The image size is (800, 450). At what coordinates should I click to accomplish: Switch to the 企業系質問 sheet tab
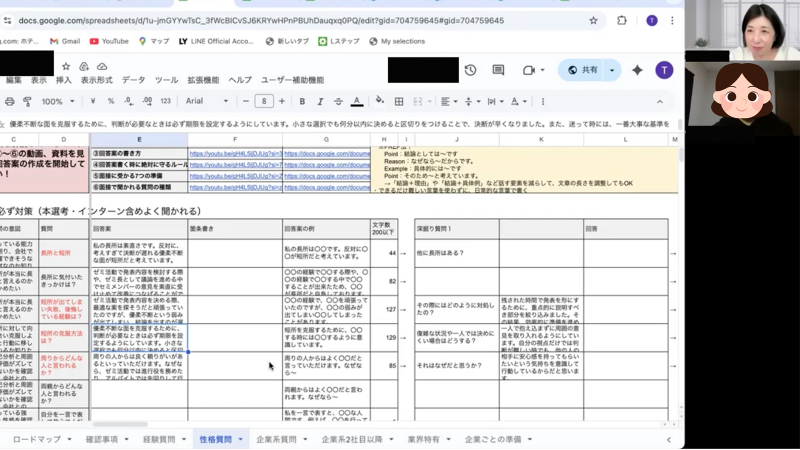pyautogui.click(x=276, y=439)
